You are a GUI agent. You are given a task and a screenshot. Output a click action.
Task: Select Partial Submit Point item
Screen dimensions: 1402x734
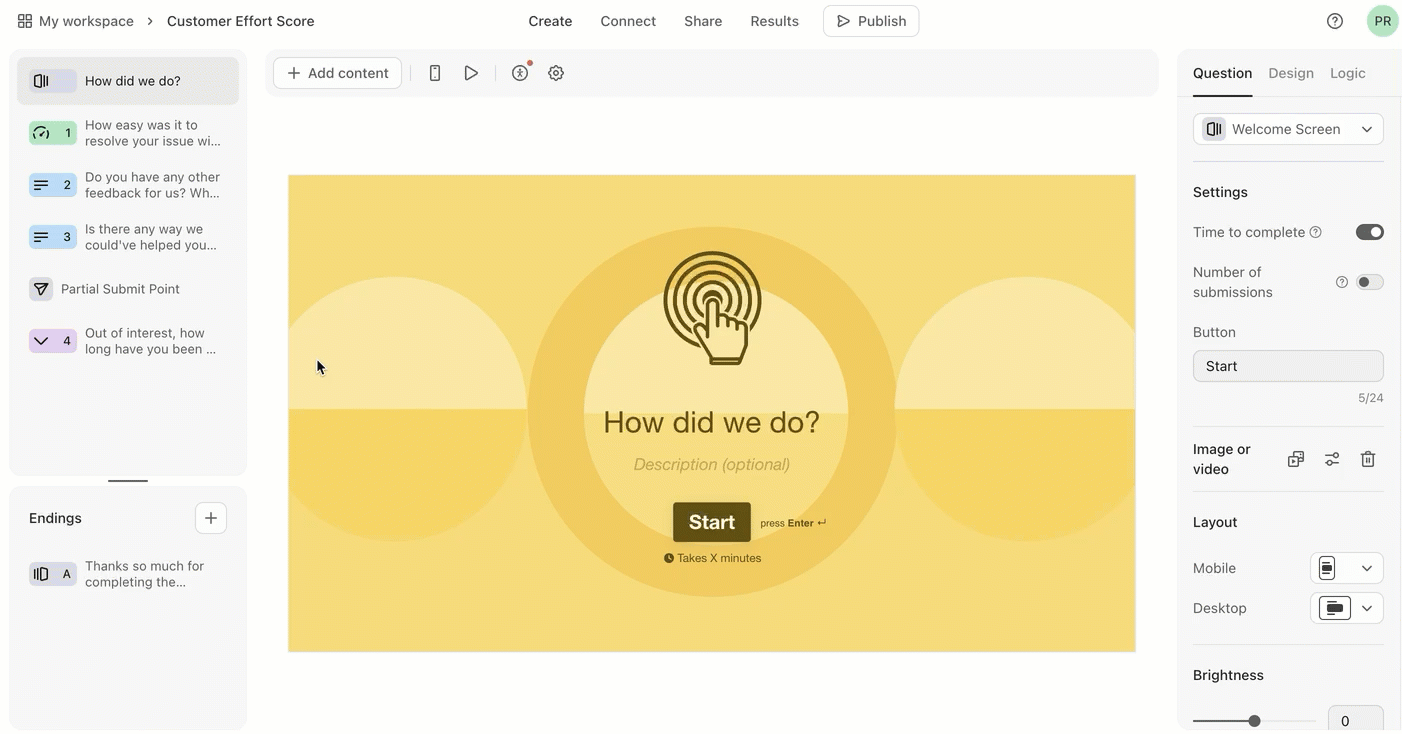pos(128,289)
